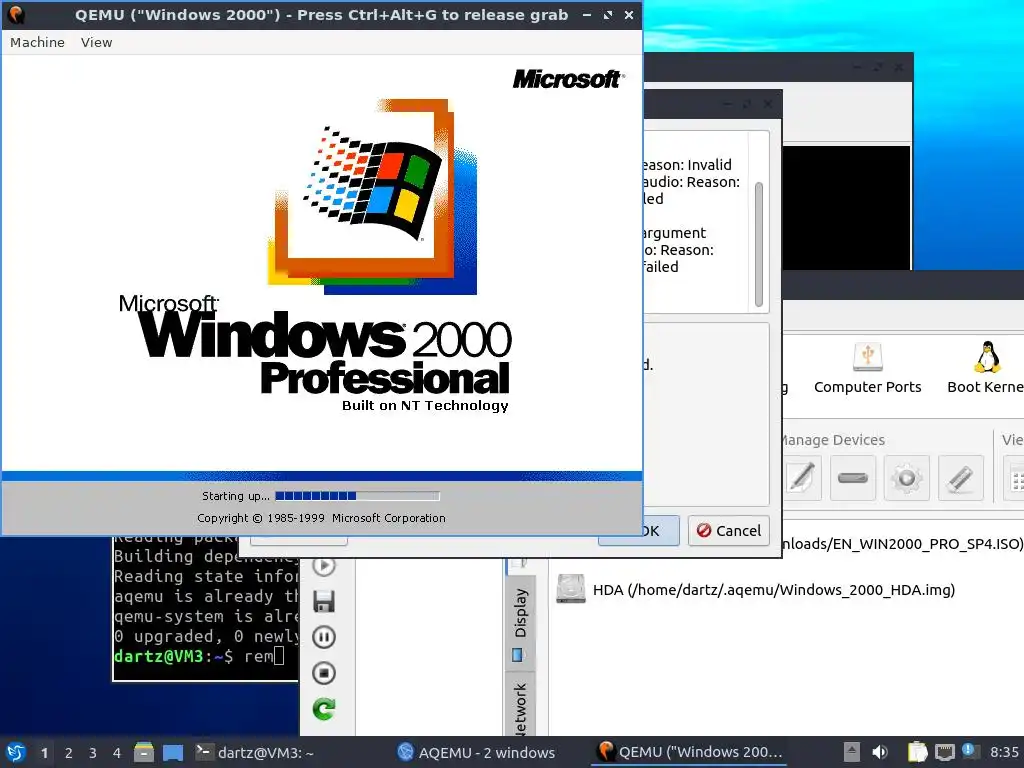
Task: Click the clipboard tray icon
Action: pyautogui.click(x=917, y=752)
